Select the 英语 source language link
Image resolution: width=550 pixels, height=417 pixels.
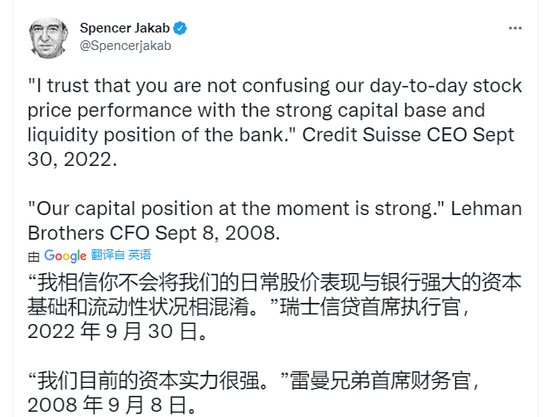click(x=139, y=255)
